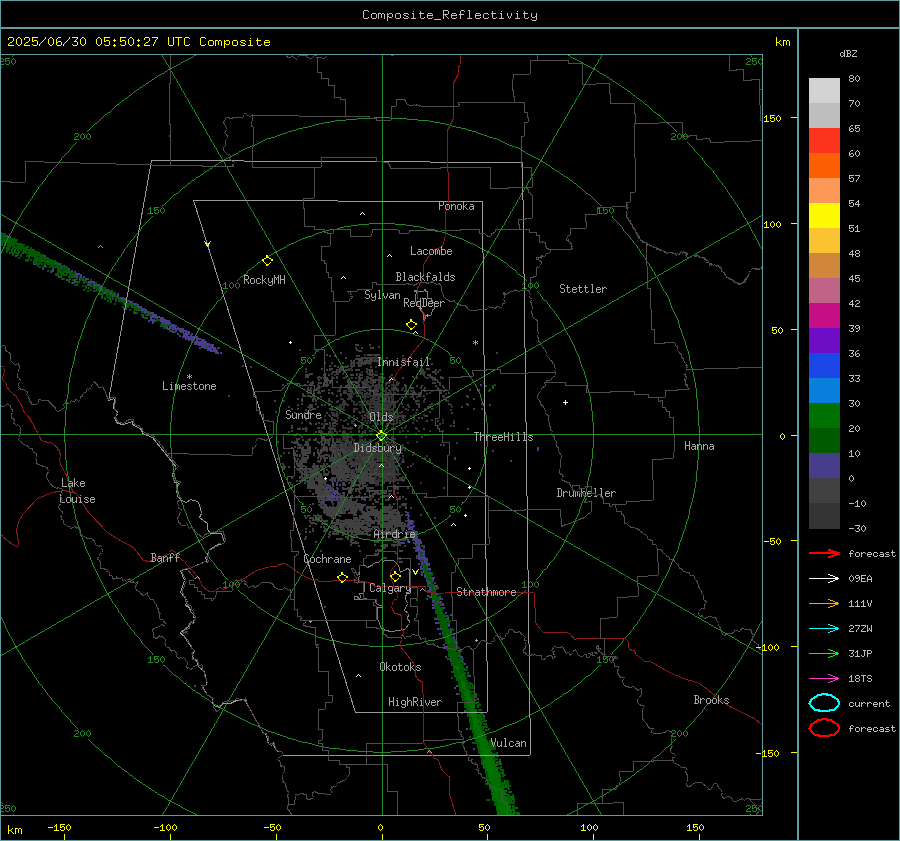Click the yellow diamond marker above RockyMH
This screenshot has height=841, width=900.
click(x=267, y=261)
